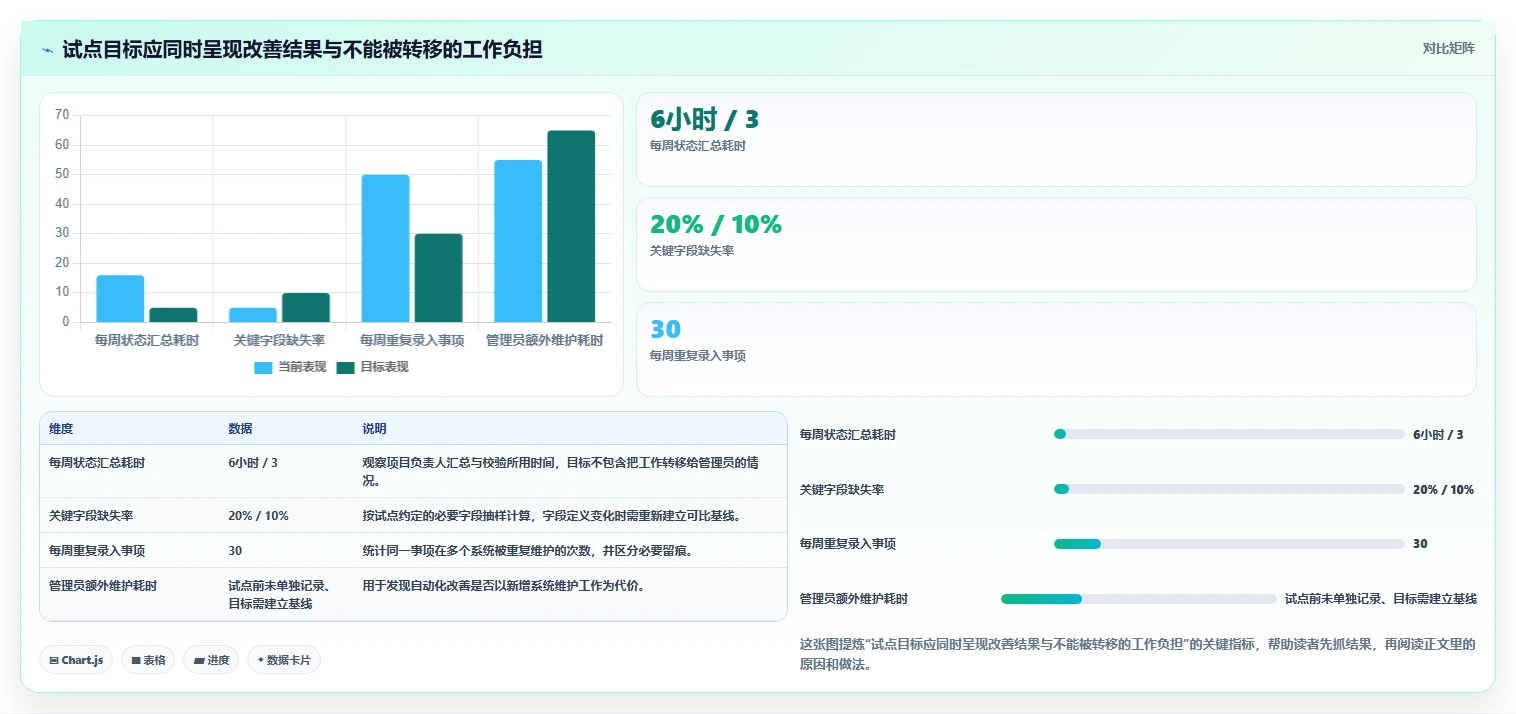Image resolution: width=1516 pixels, height=714 pixels.
Task: Open the data card showing 30
Action: tap(1056, 350)
